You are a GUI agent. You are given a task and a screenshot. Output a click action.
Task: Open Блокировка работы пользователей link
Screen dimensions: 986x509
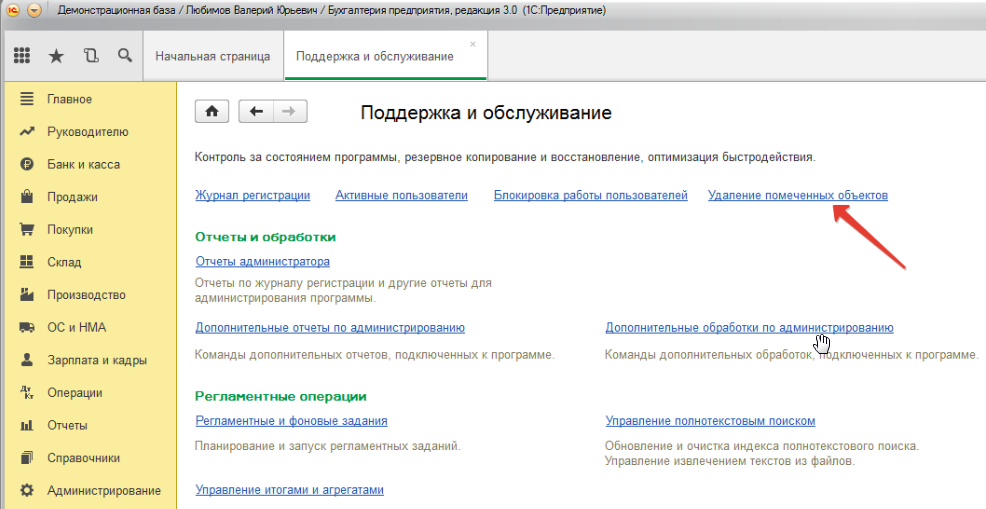[x=590, y=195]
